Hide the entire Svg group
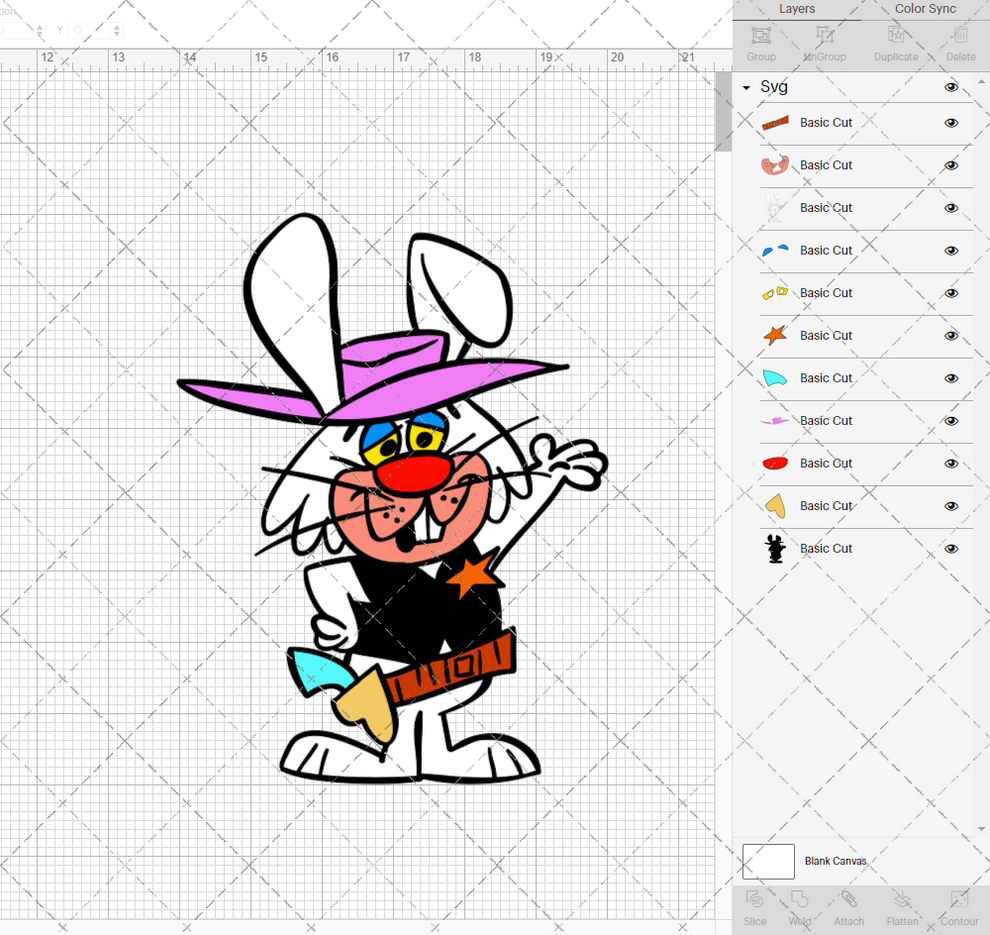Viewport: 990px width, 935px height. coord(951,87)
